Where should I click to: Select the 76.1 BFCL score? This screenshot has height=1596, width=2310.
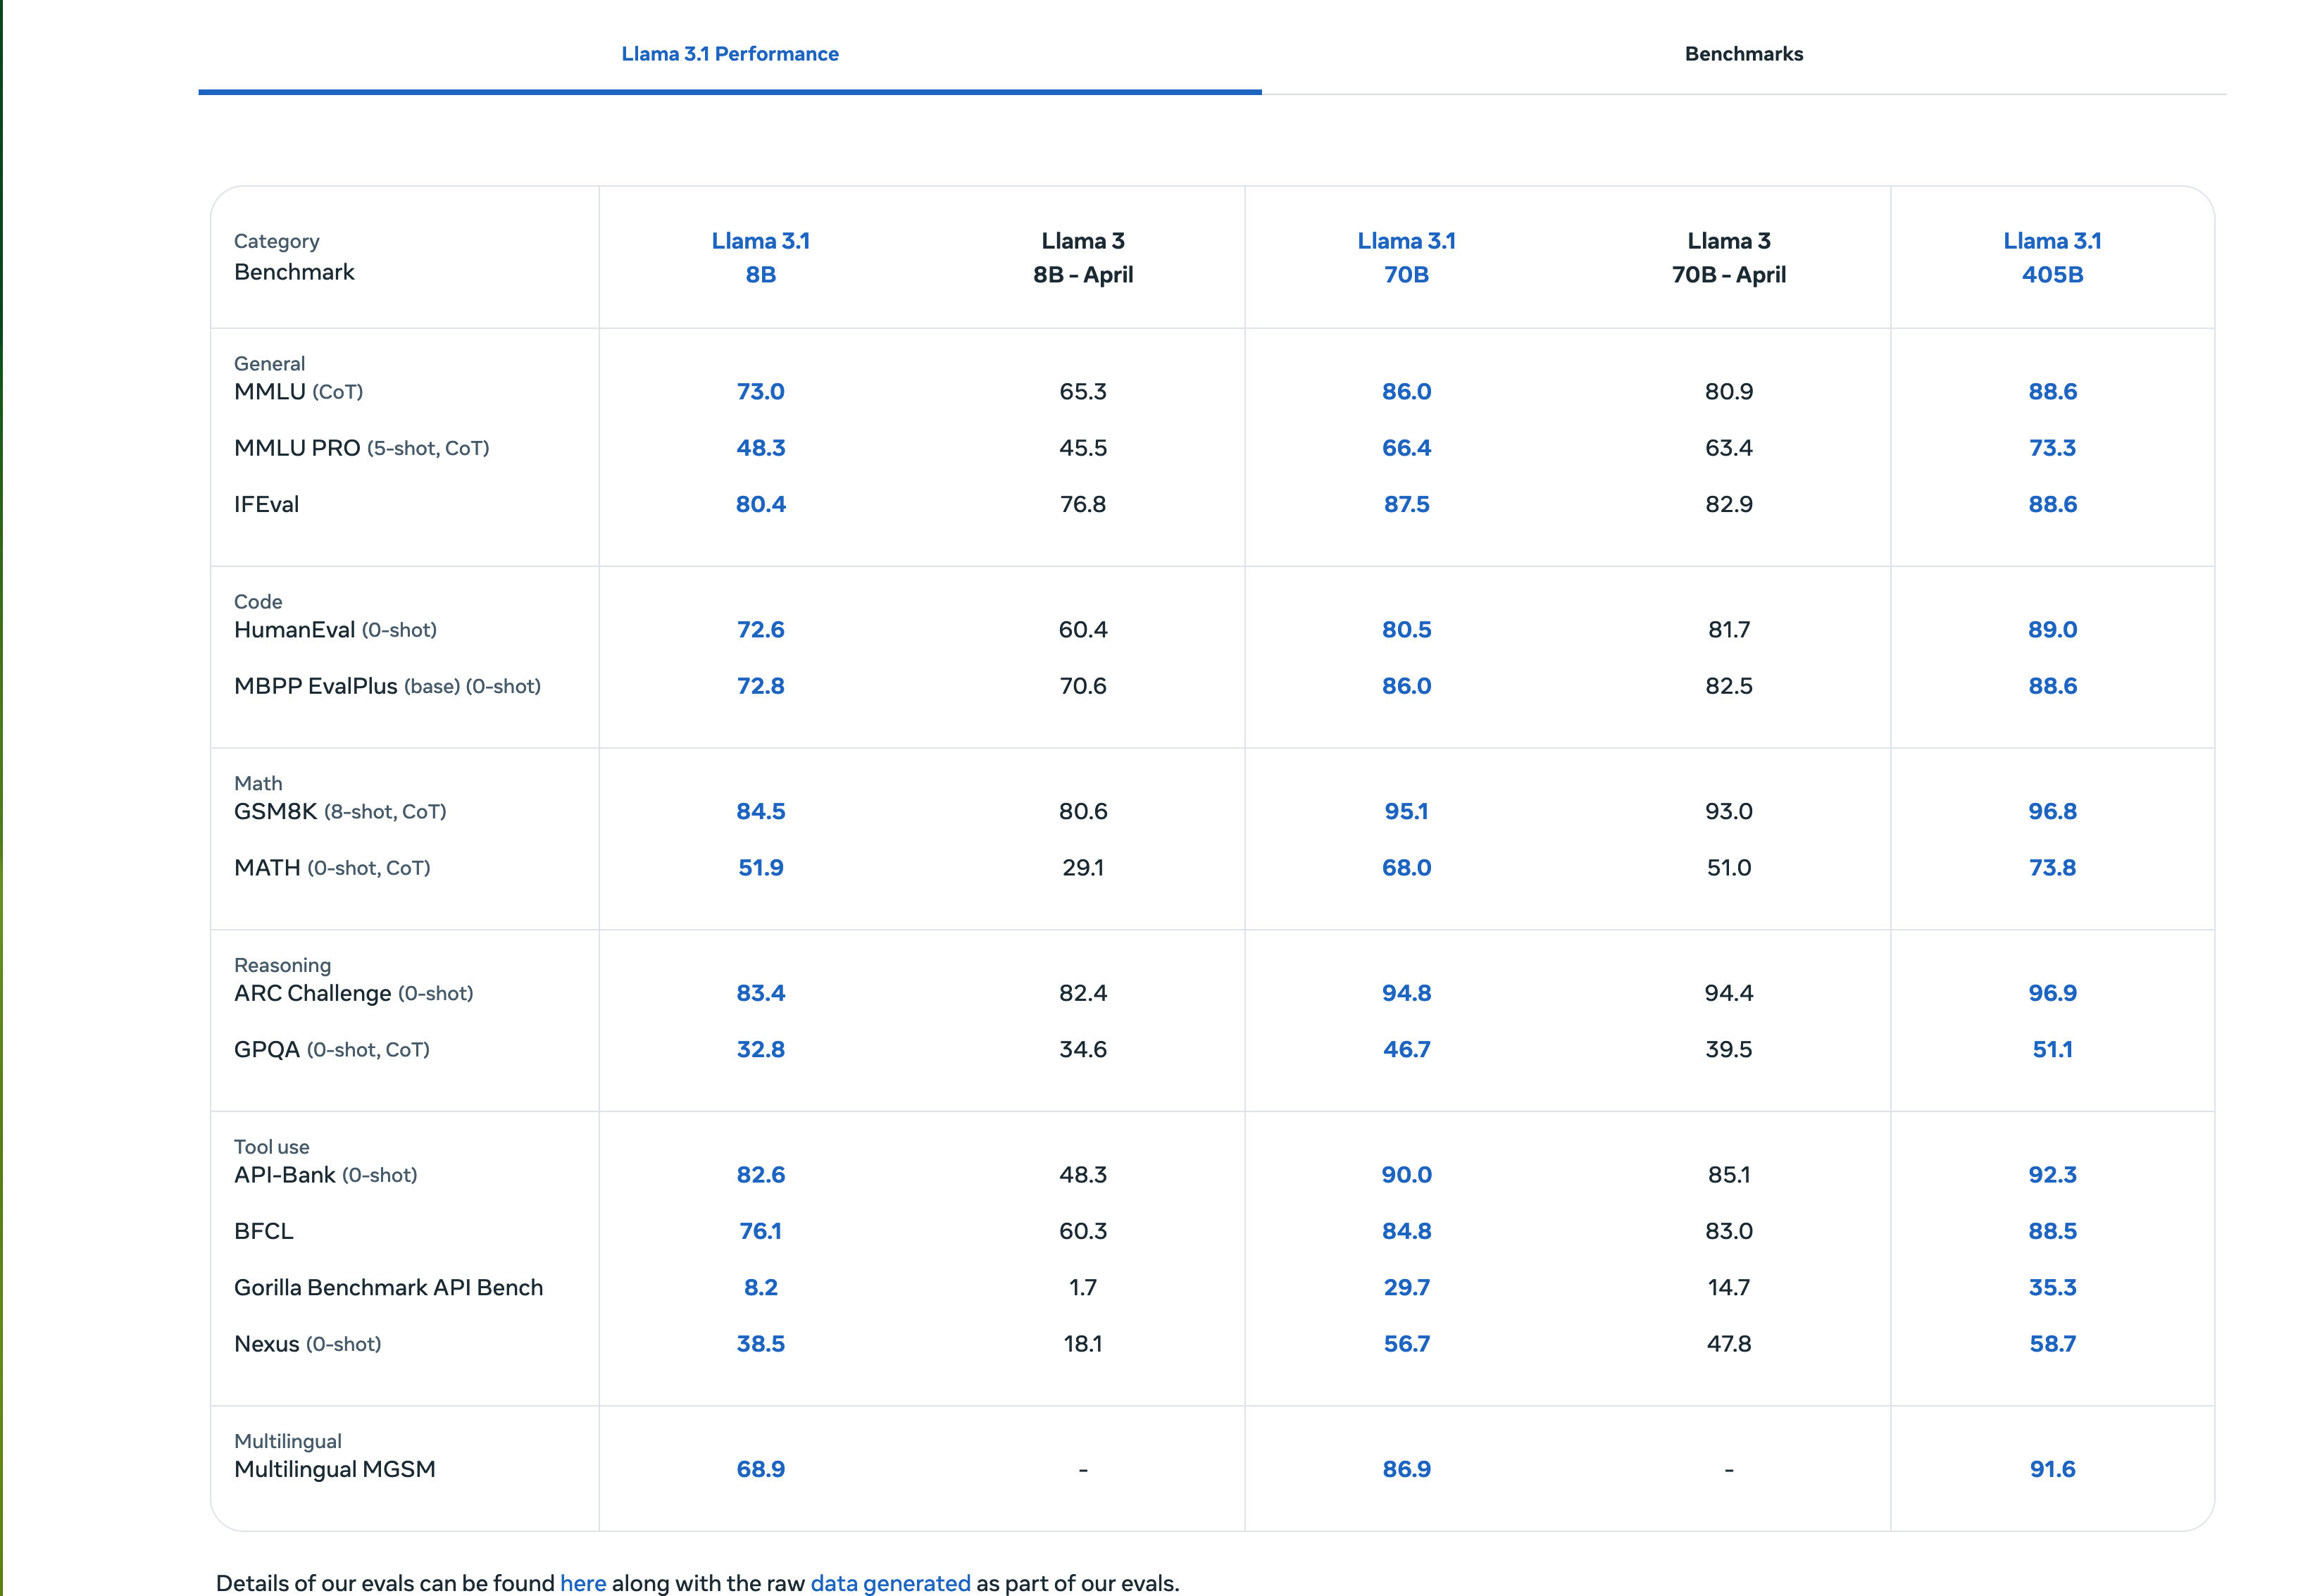[x=761, y=1231]
